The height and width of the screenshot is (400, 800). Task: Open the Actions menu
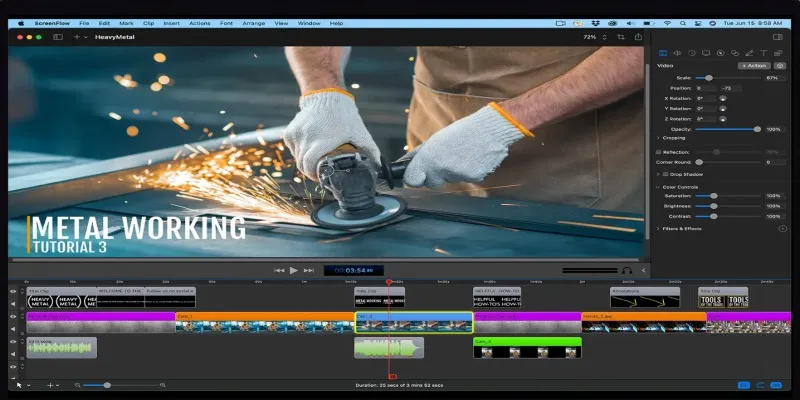[199, 23]
